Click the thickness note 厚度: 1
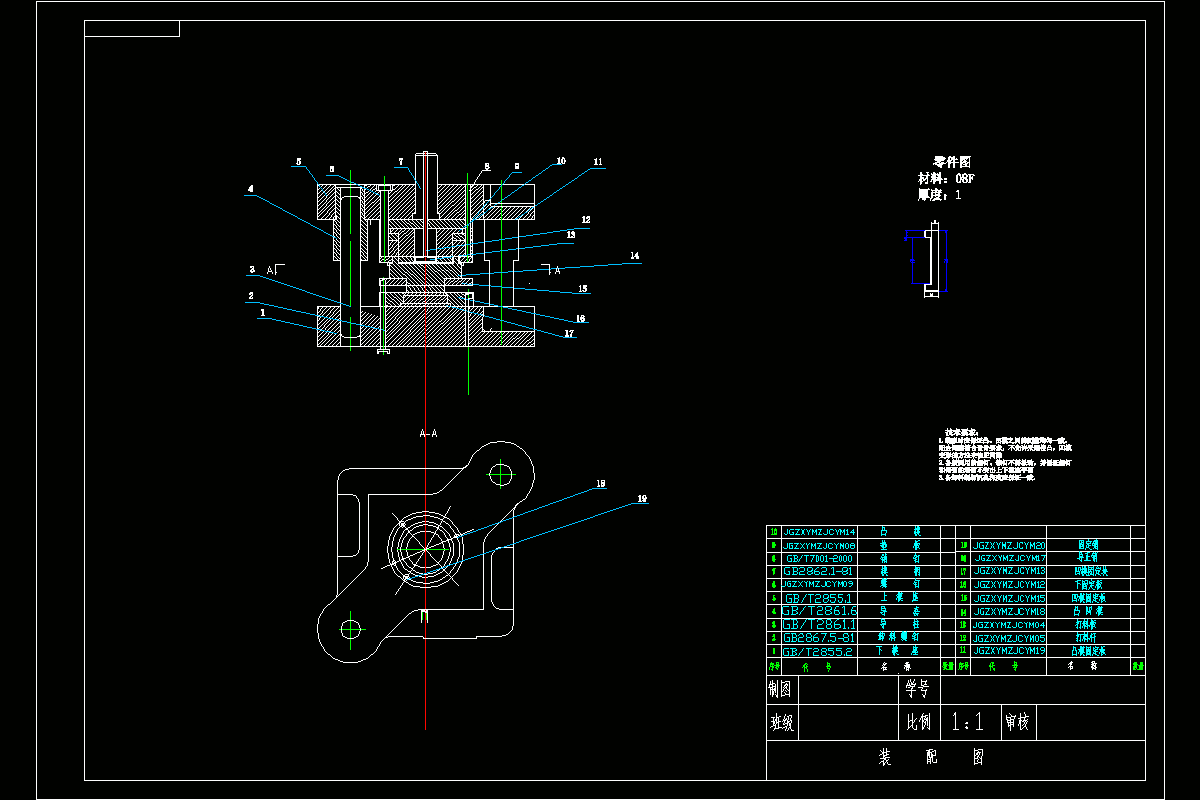The height and width of the screenshot is (800, 1200). (940, 195)
